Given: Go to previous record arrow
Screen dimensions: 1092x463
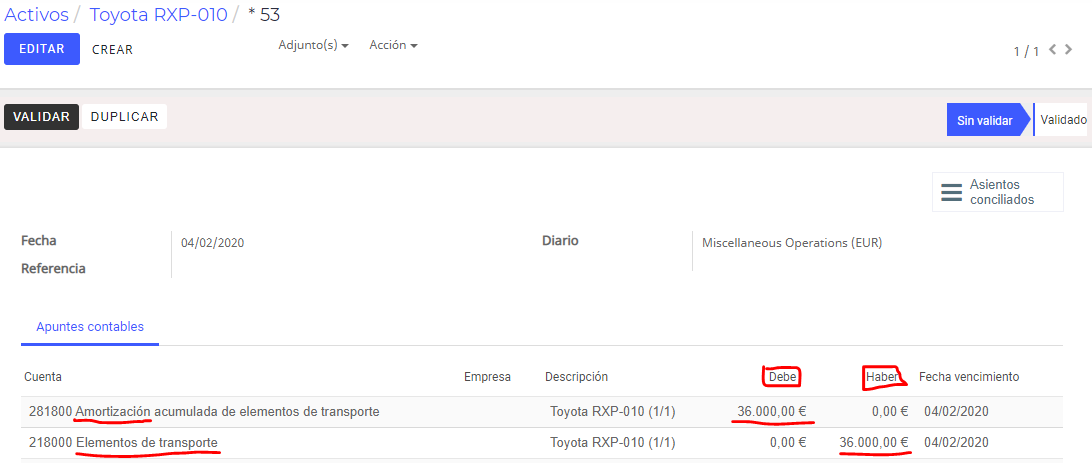Looking at the screenshot, I should tap(1053, 49).
